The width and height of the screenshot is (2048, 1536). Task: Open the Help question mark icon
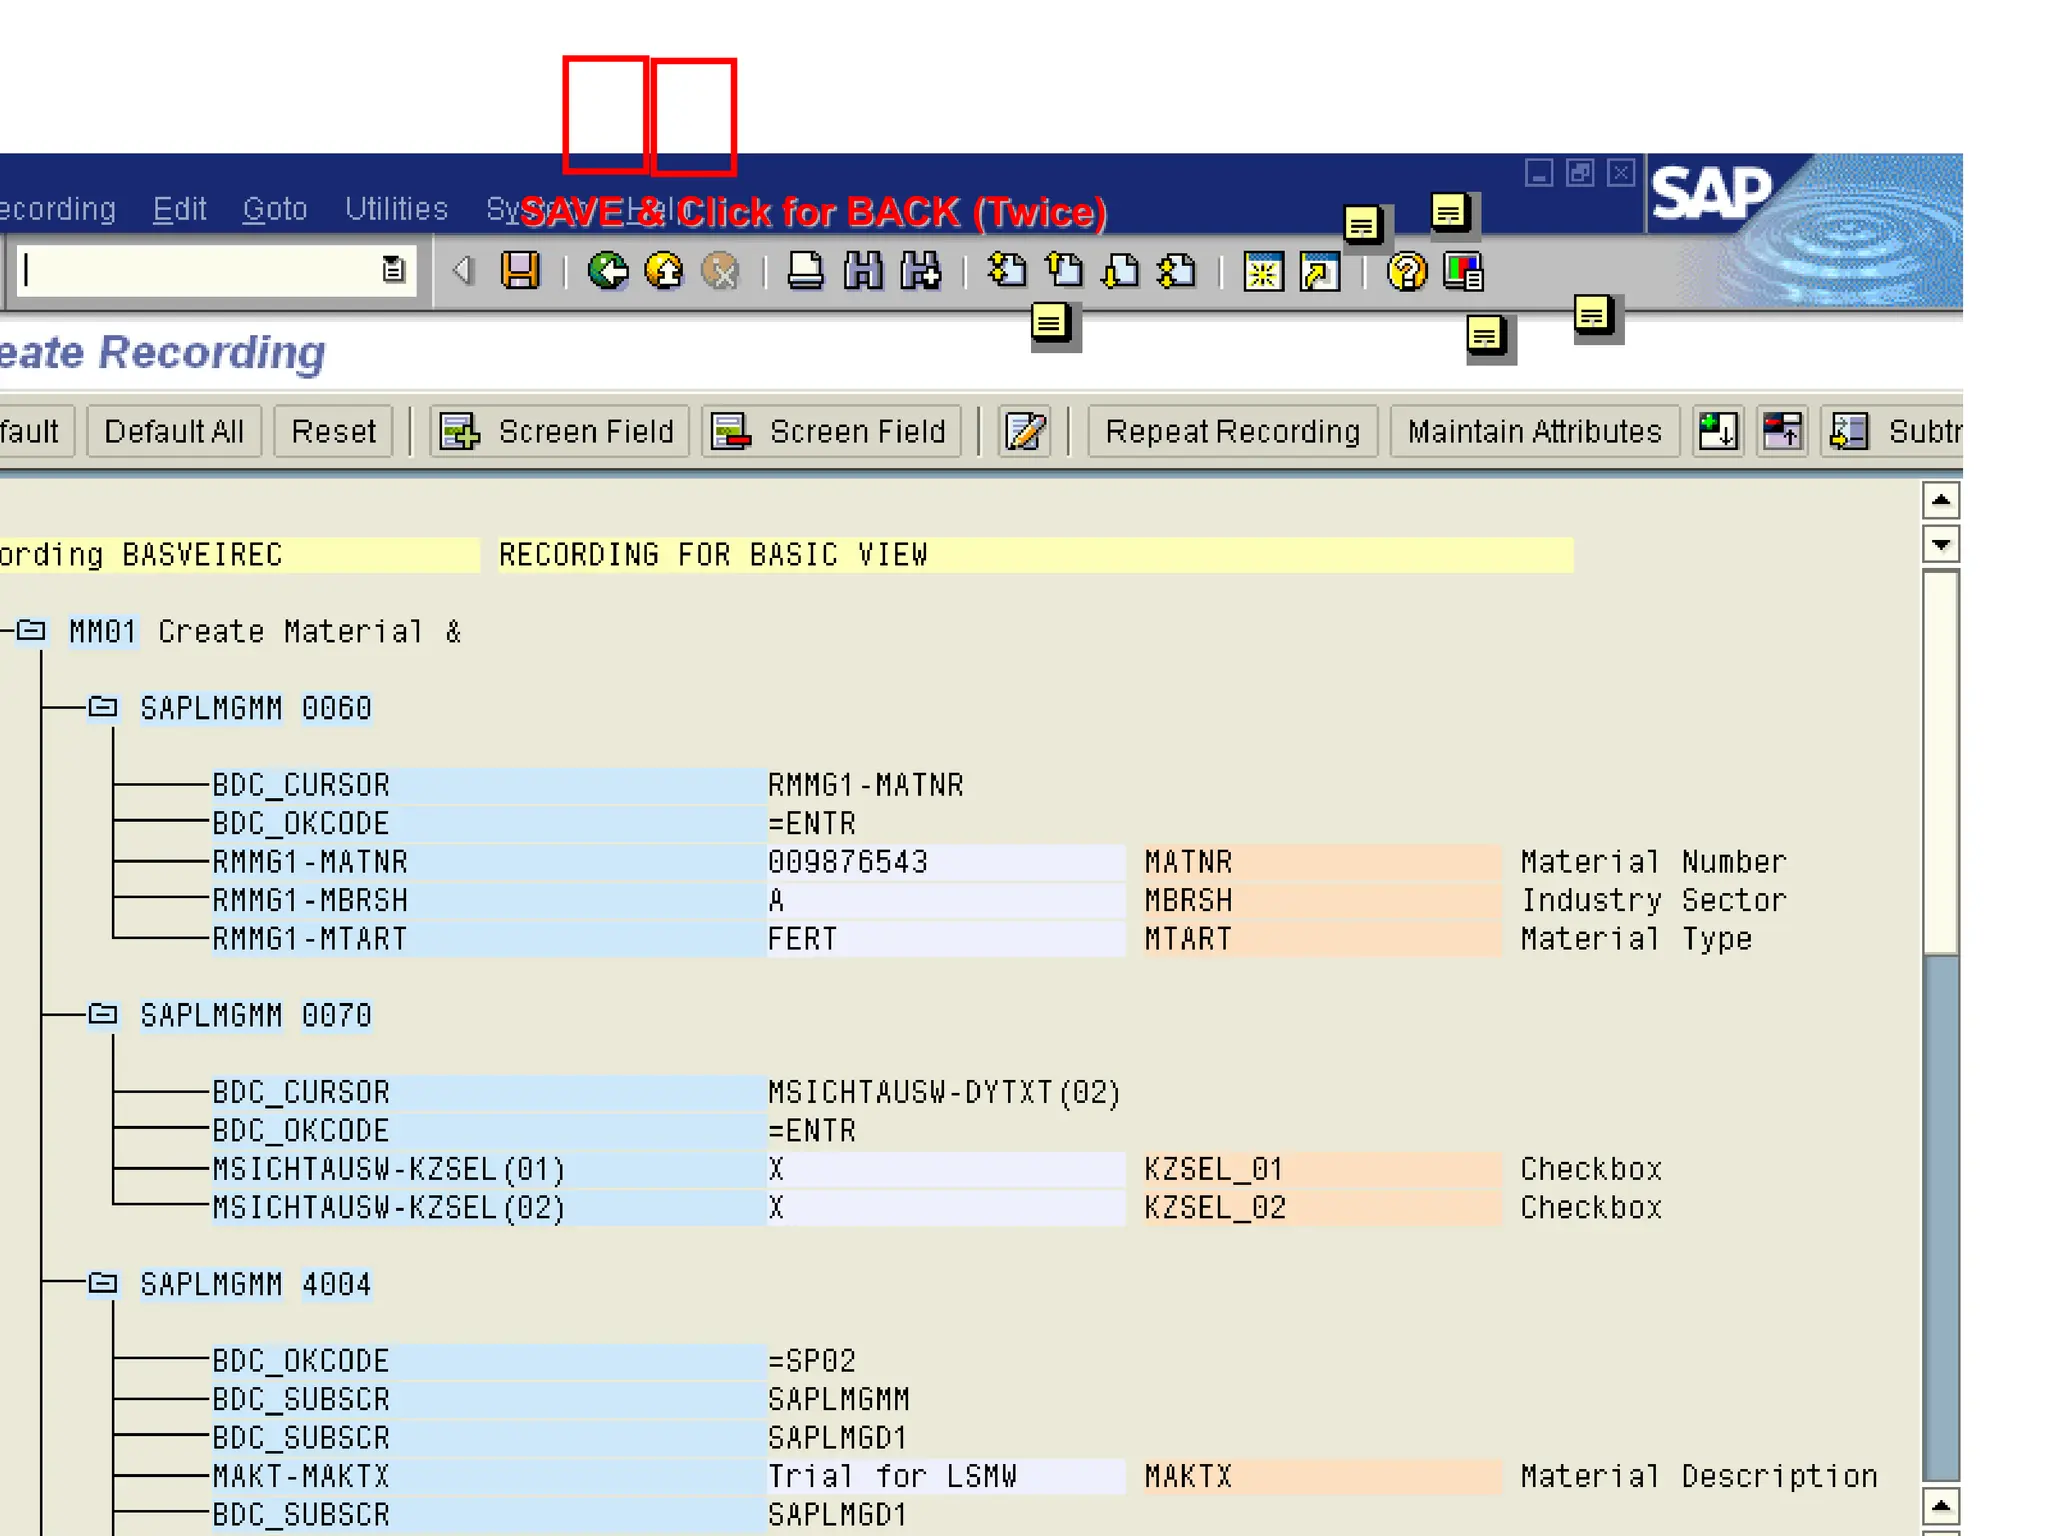pyautogui.click(x=1406, y=271)
